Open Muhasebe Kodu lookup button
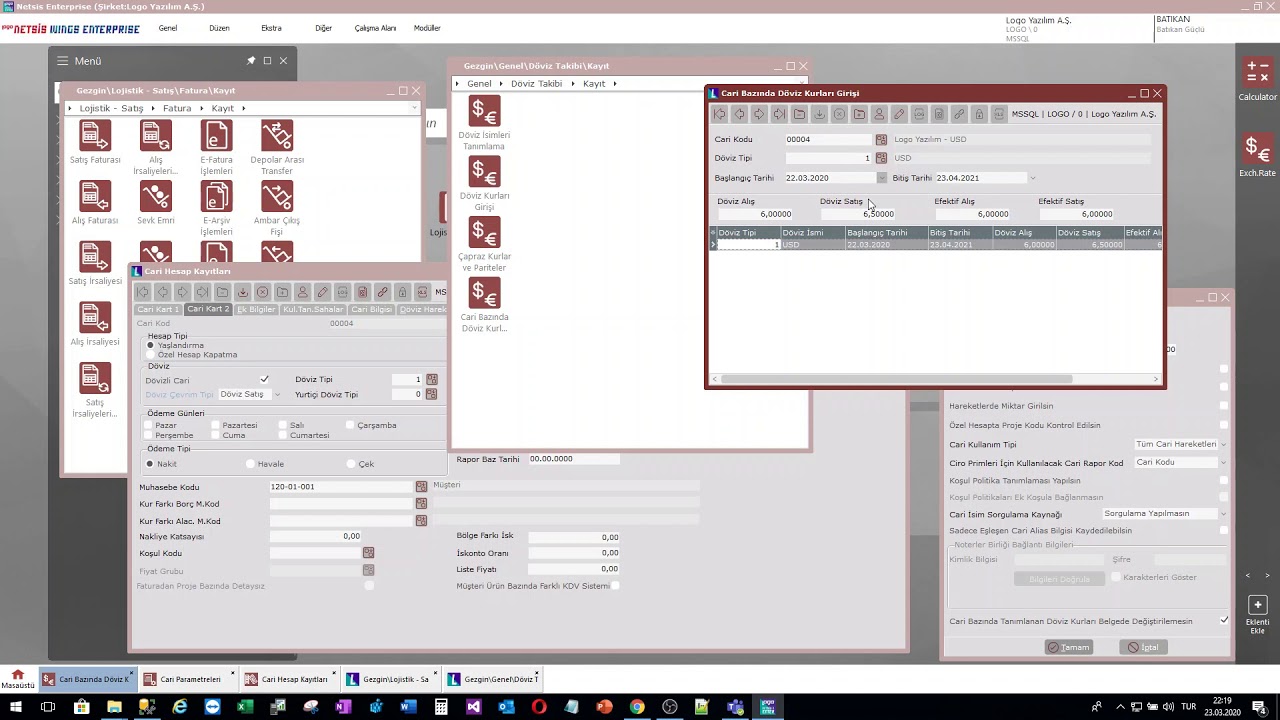1280x720 pixels. [421, 487]
